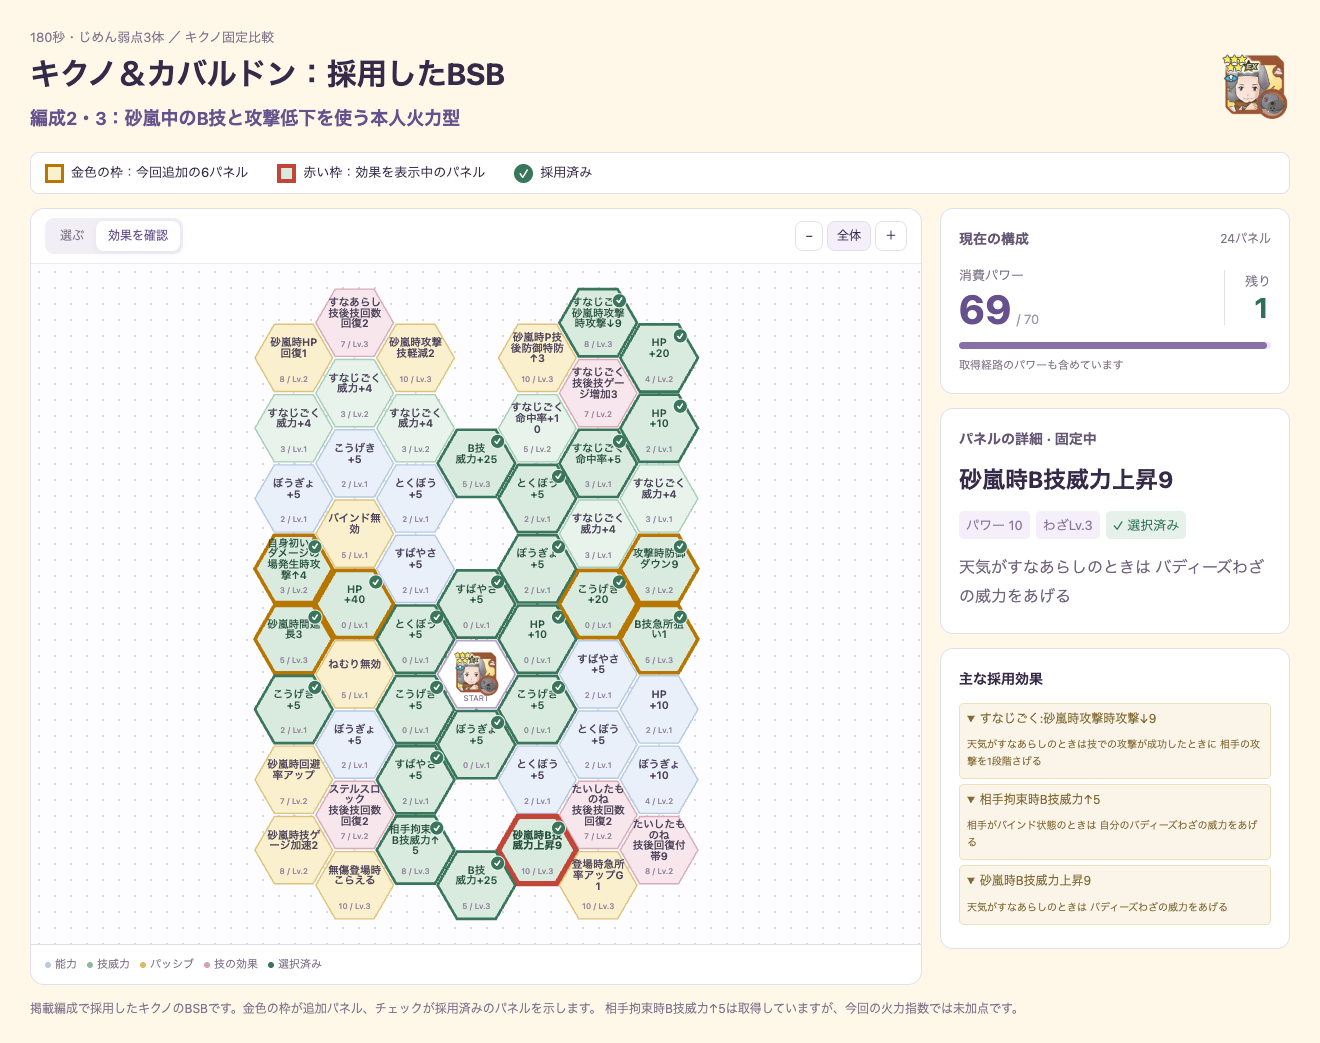Click the わざLv.3 chip
Viewport: 1320px width, 1043px height.
pyautogui.click(x=1068, y=525)
